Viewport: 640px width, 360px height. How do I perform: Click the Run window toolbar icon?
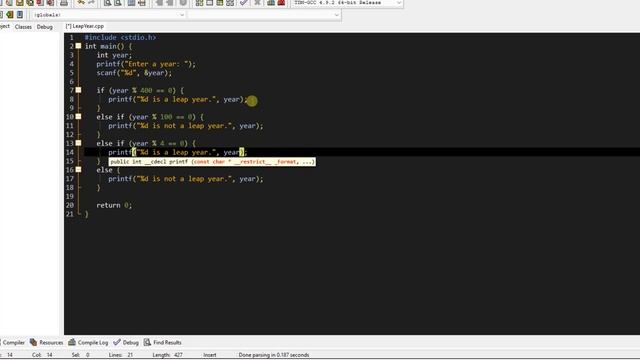pos(209,2)
